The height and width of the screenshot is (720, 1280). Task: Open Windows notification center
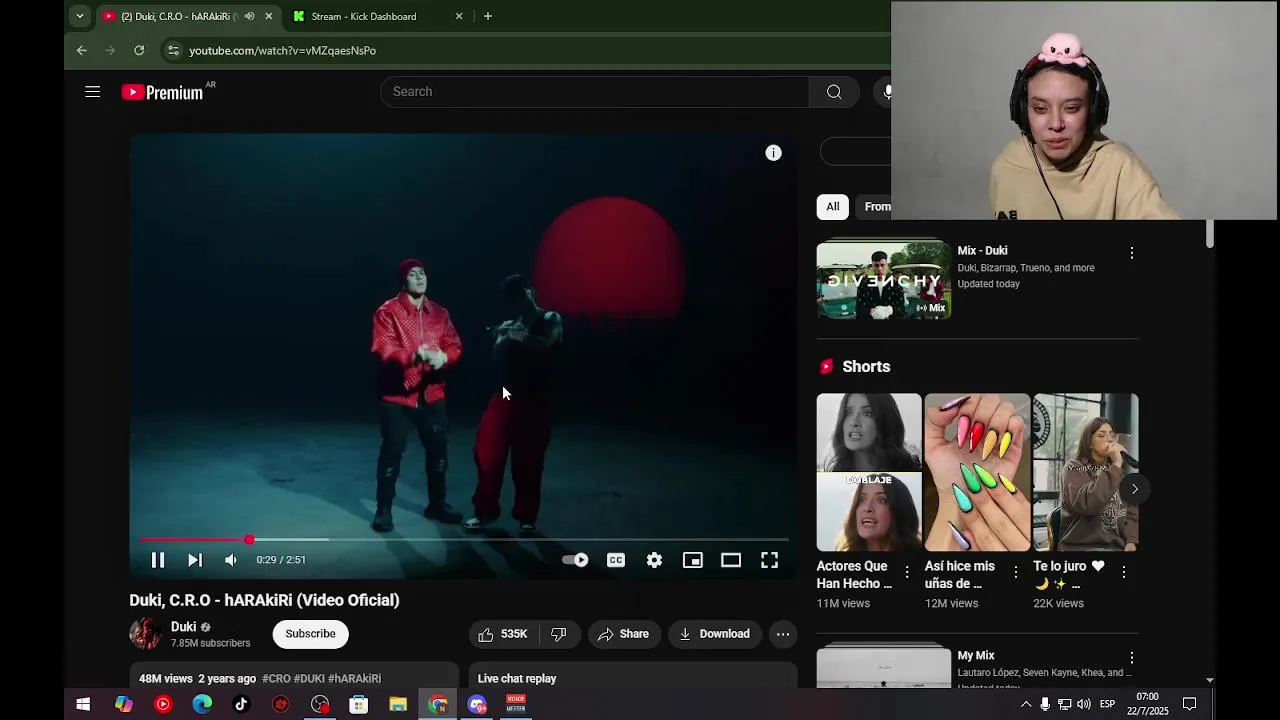pyautogui.click(x=1190, y=704)
